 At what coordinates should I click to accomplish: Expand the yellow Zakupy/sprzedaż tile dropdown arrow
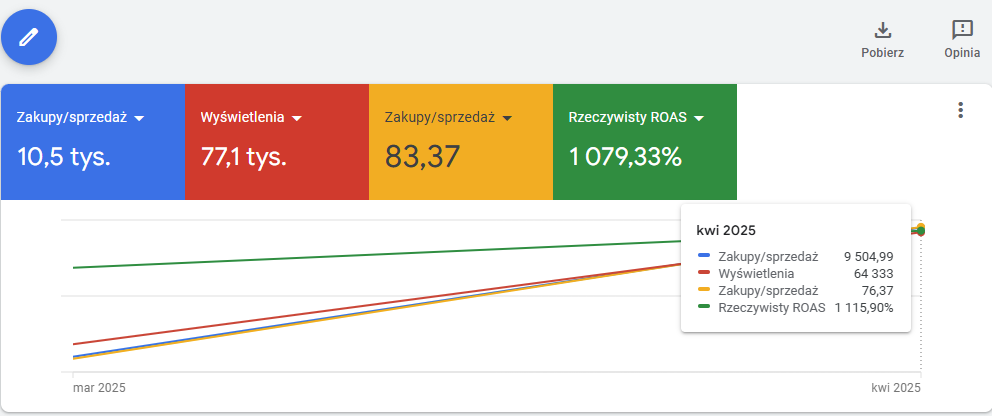(x=507, y=118)
